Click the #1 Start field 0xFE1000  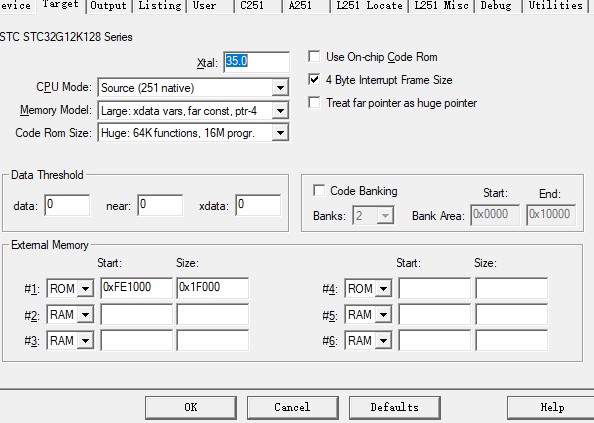click(136, 288)
